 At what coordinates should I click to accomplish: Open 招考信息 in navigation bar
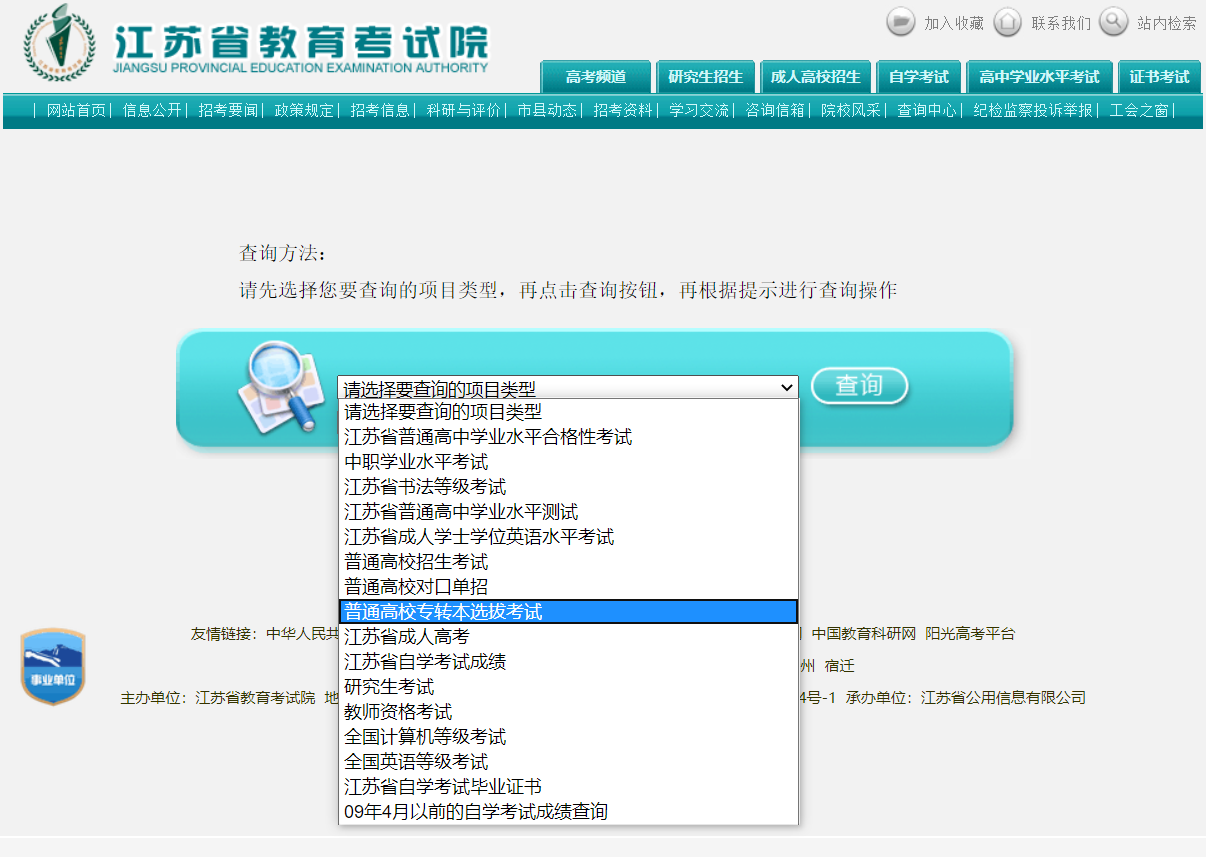point(380,111)
